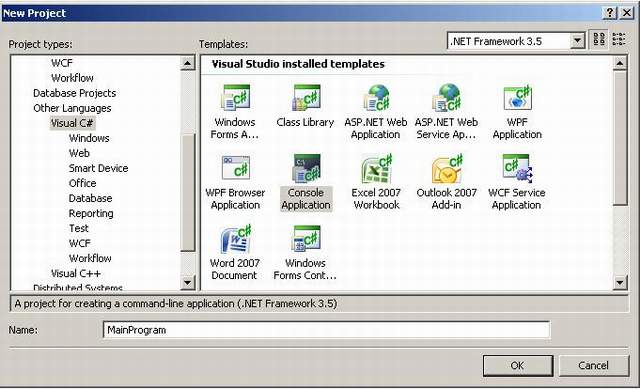Select the Console Application template
Image resolution: width=640 pixels, height=389 pixels.
[306, 182]
